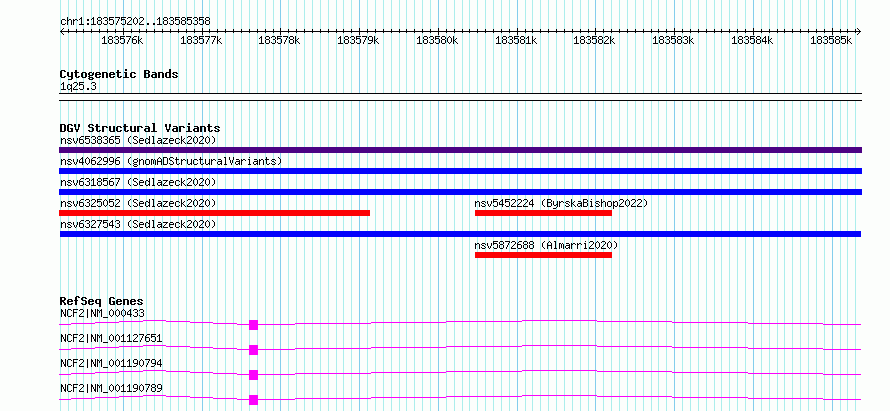Open the nsv6318567 (Sedlazeck2020) label
This screenshot has height=411, width=890.
tap(138, 182)
